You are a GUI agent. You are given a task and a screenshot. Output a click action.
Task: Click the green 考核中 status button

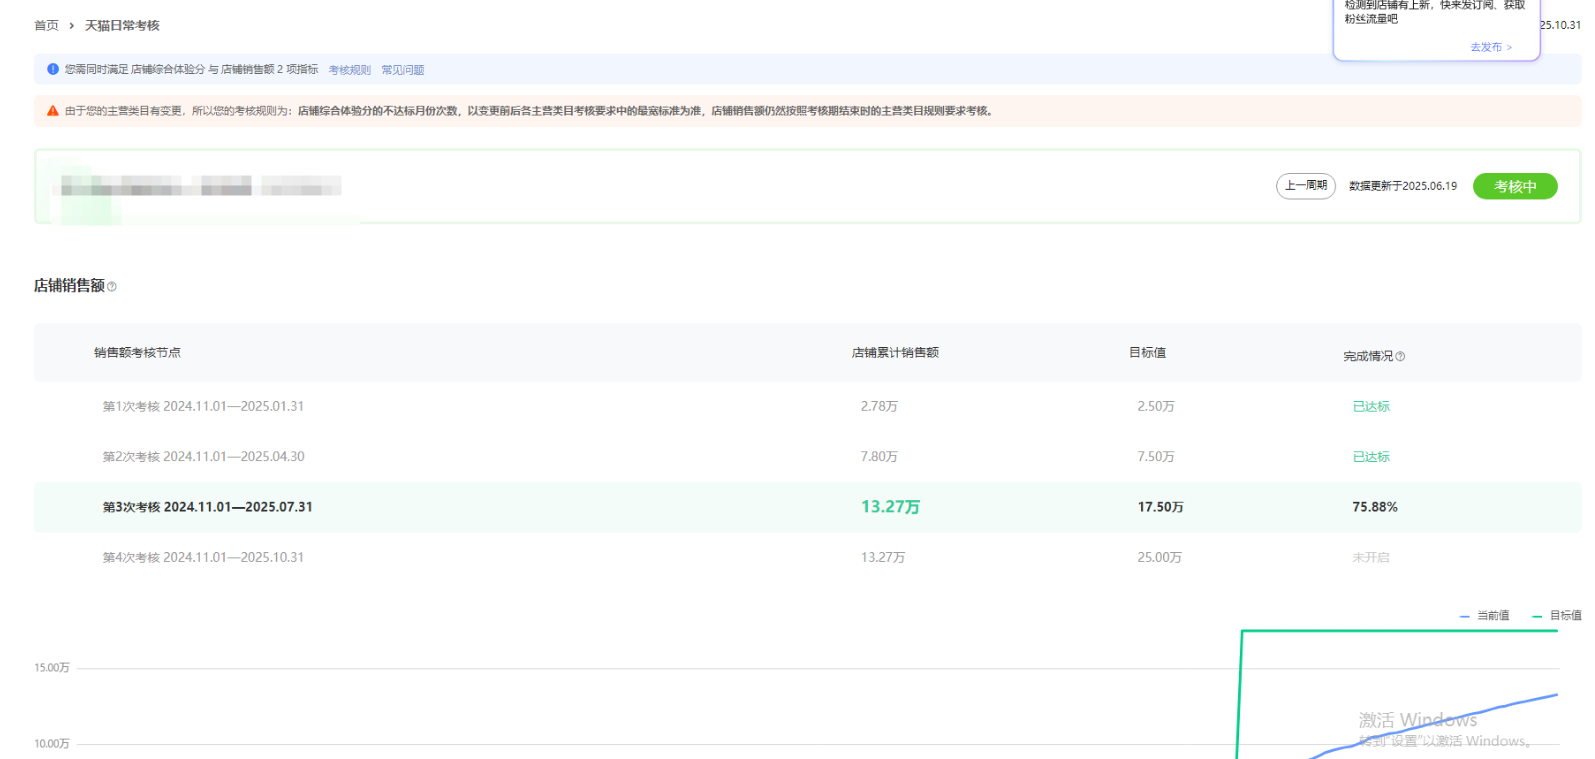[1514, 187]
